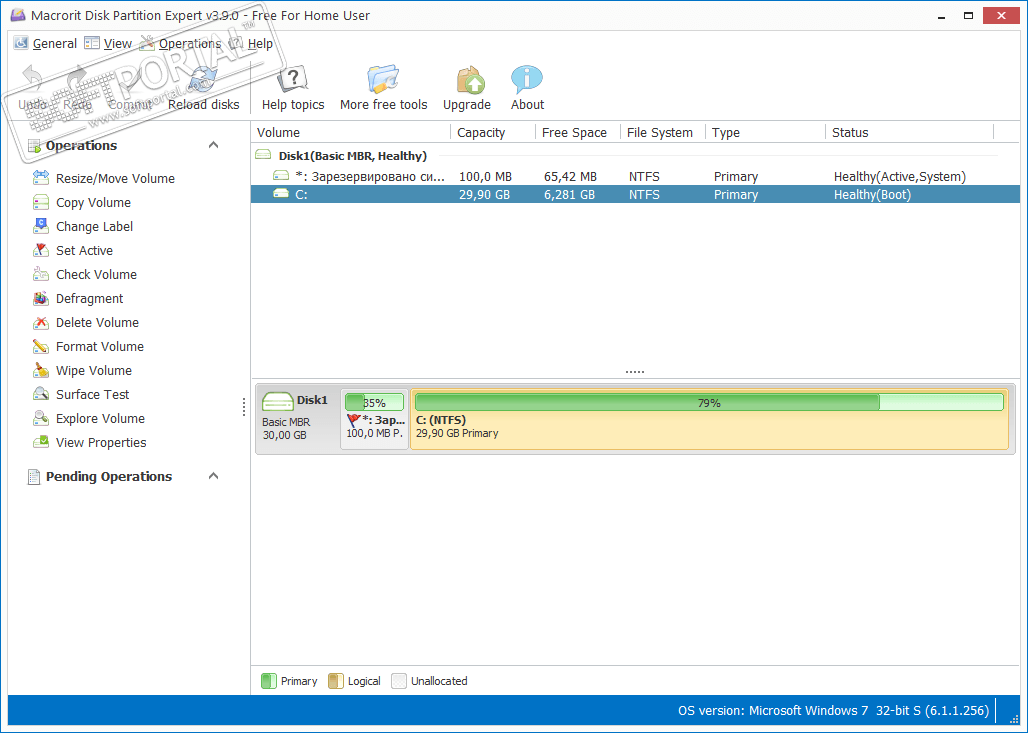
Task: Sort by the File System column header
Action: click(x=663, y=132)
